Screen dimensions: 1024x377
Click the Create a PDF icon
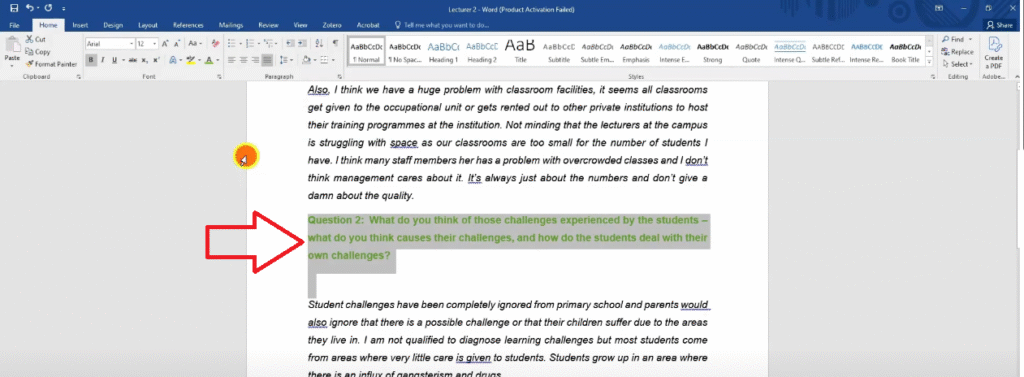click(994, 52)
